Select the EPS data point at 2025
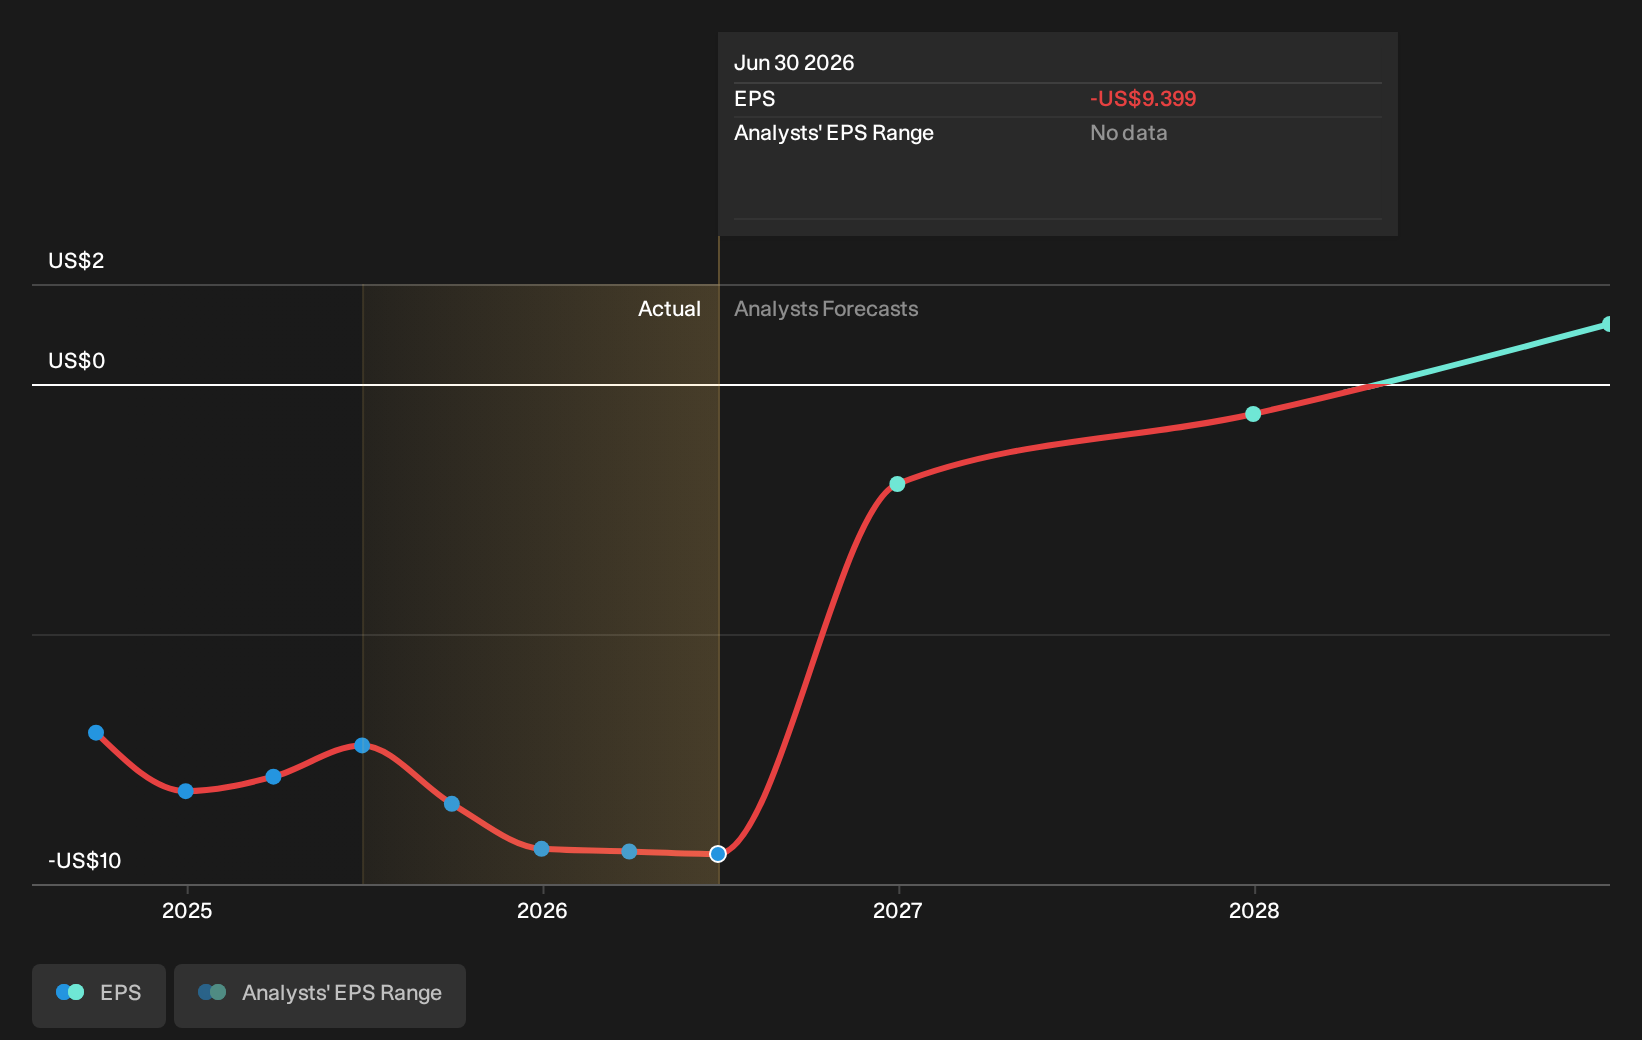Screen dimensions: 1642x1040 point(186,791)
